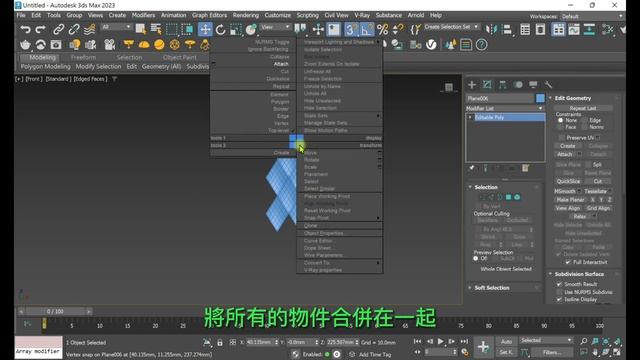Click the Repeat Last button
This screenshot has width=640, height=360.
tap(583, 108)
